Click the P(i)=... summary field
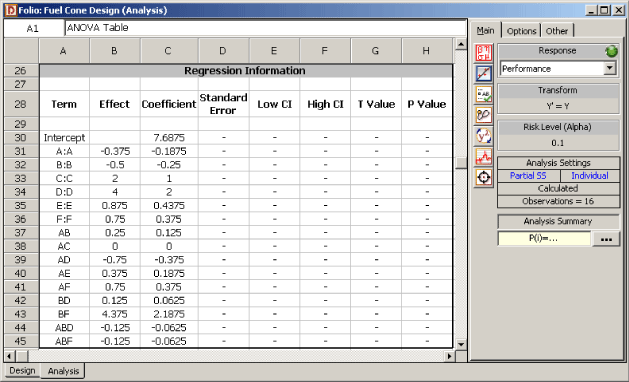 point(544,238)
